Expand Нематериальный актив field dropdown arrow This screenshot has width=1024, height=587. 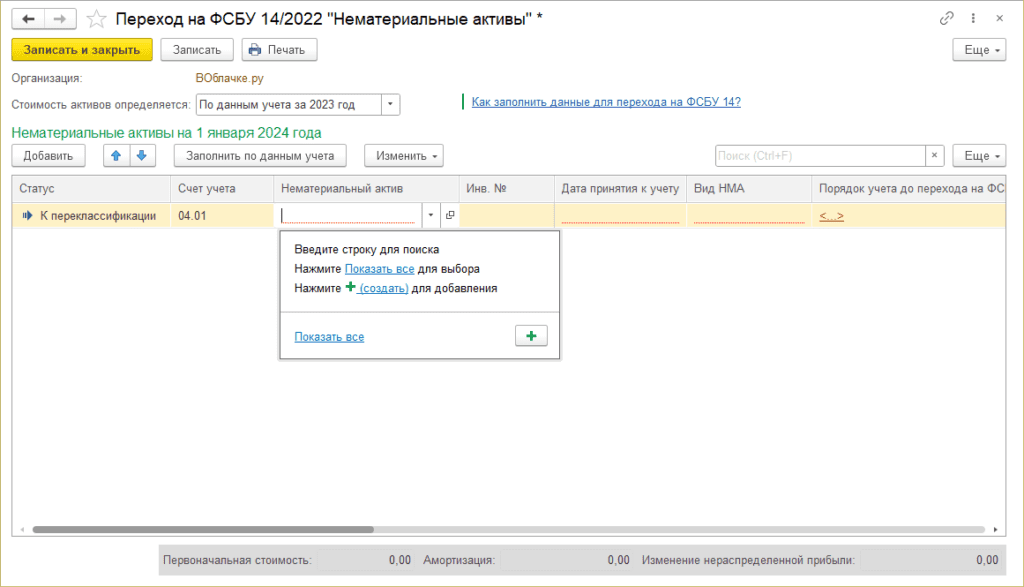coord(430,215)
